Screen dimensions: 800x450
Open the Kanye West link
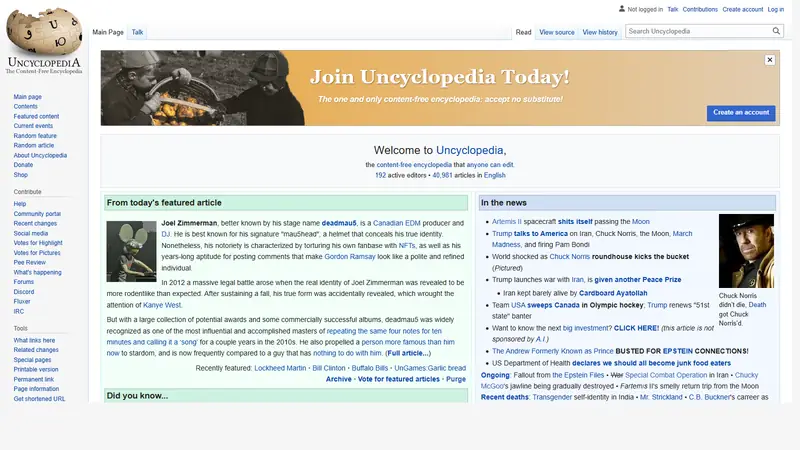[162, 306]
